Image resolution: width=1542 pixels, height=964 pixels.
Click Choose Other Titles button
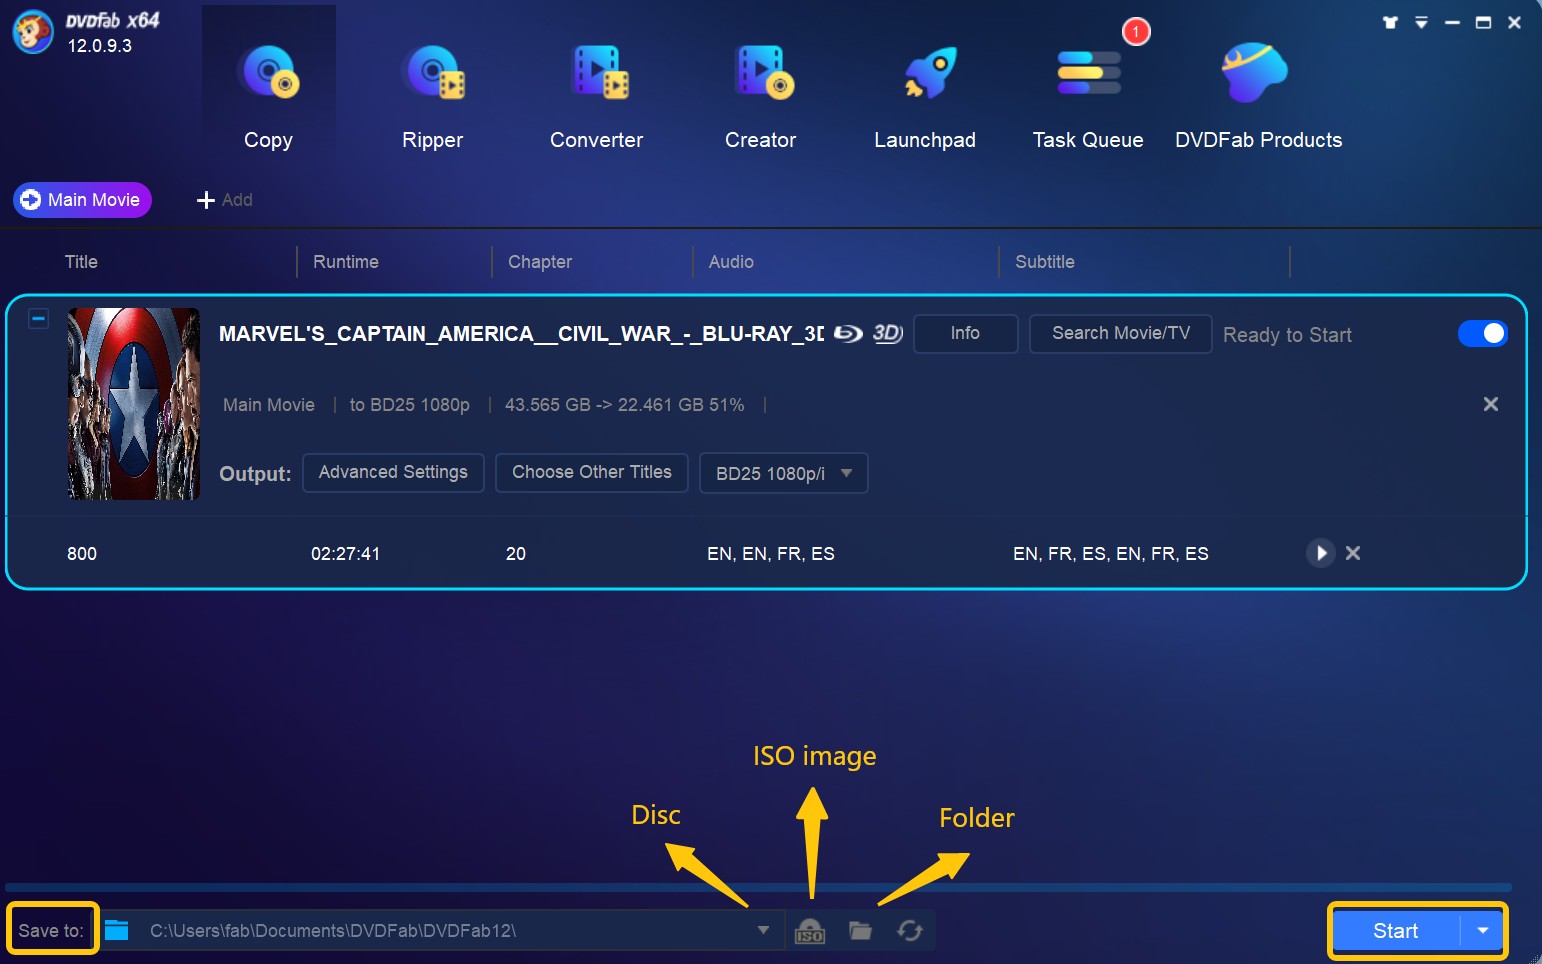point(591,472)
